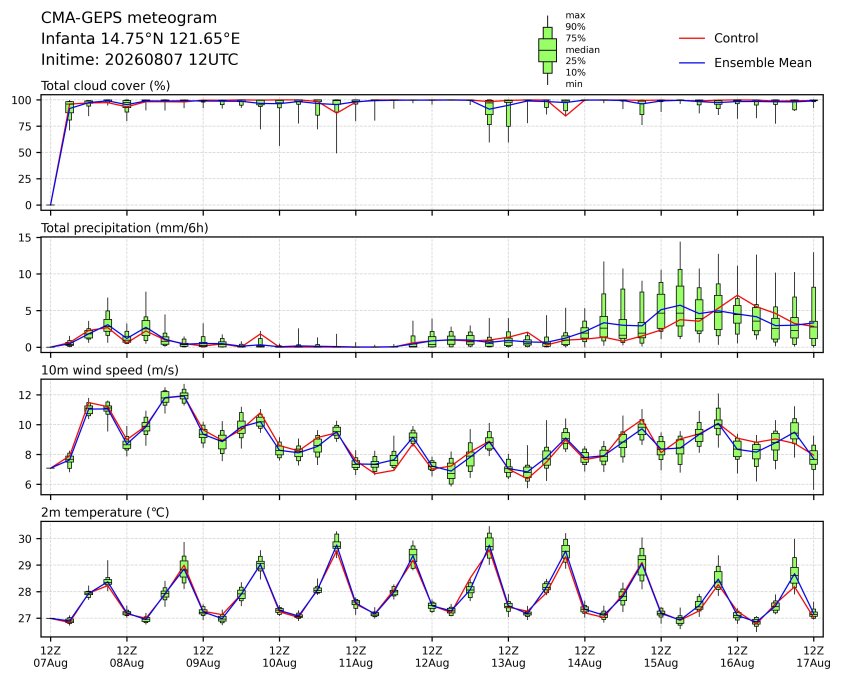Click the '90%' percentile legend label
This screenshot has height=680, width=842.
[575, 26]
